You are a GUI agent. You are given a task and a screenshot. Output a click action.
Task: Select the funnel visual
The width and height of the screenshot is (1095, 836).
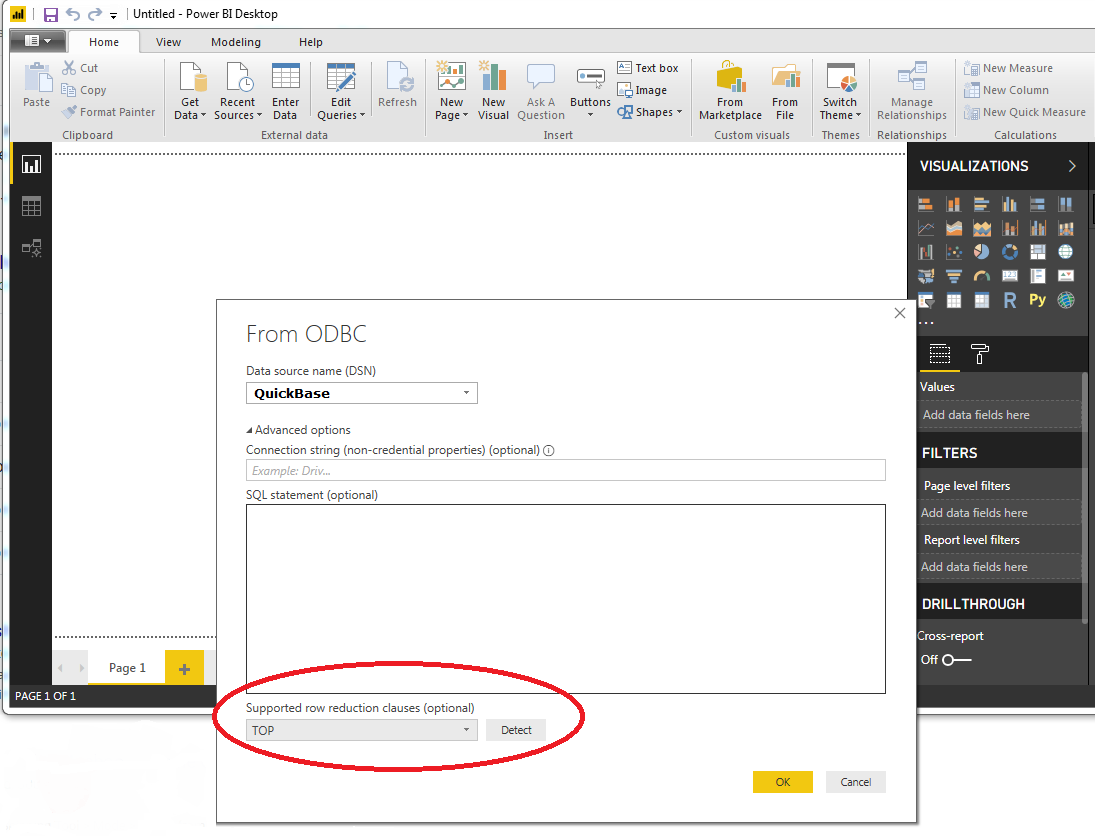tap(953, 276)
